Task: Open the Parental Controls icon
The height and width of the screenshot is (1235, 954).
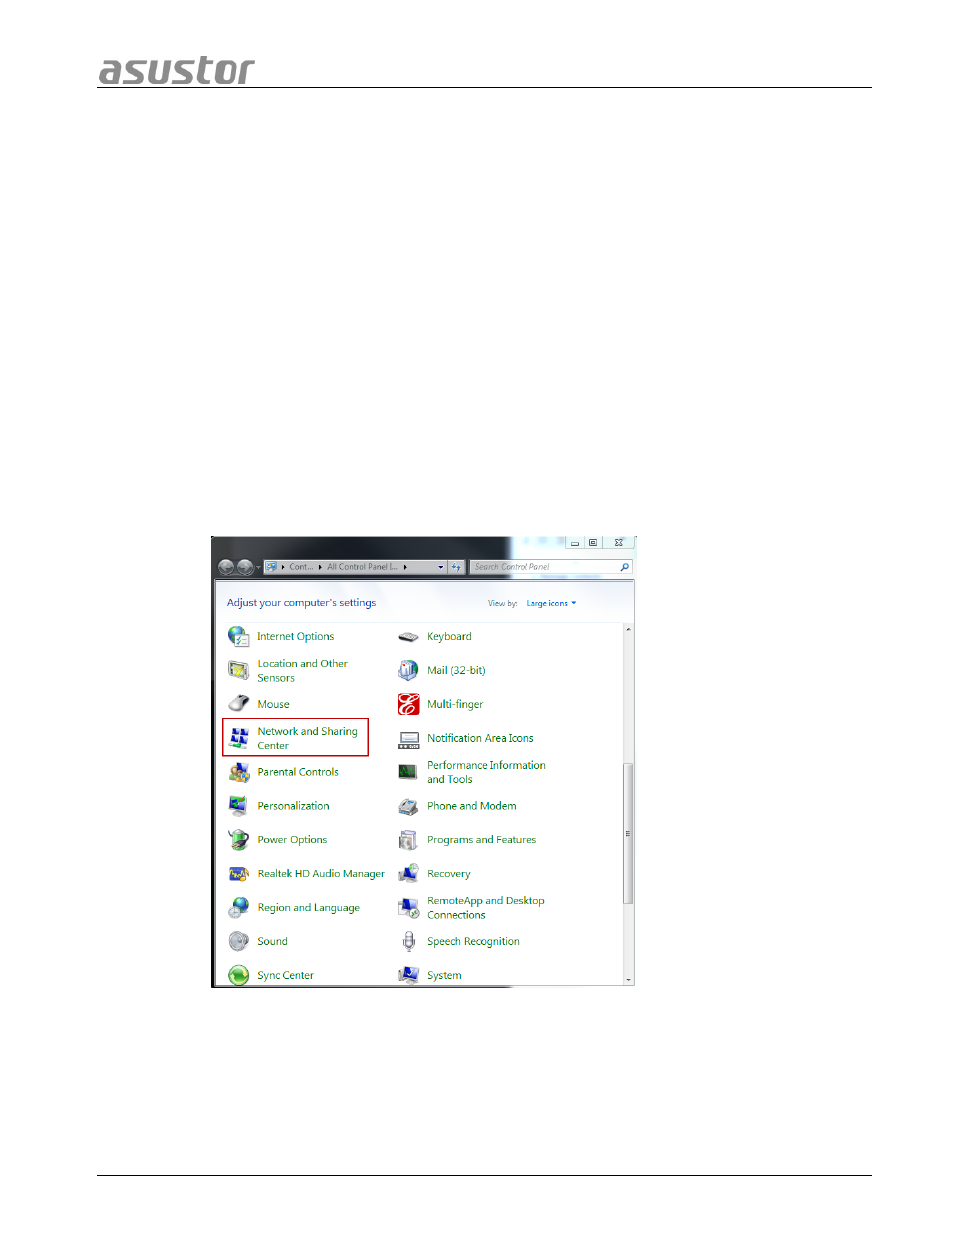Action: point(238,772)
